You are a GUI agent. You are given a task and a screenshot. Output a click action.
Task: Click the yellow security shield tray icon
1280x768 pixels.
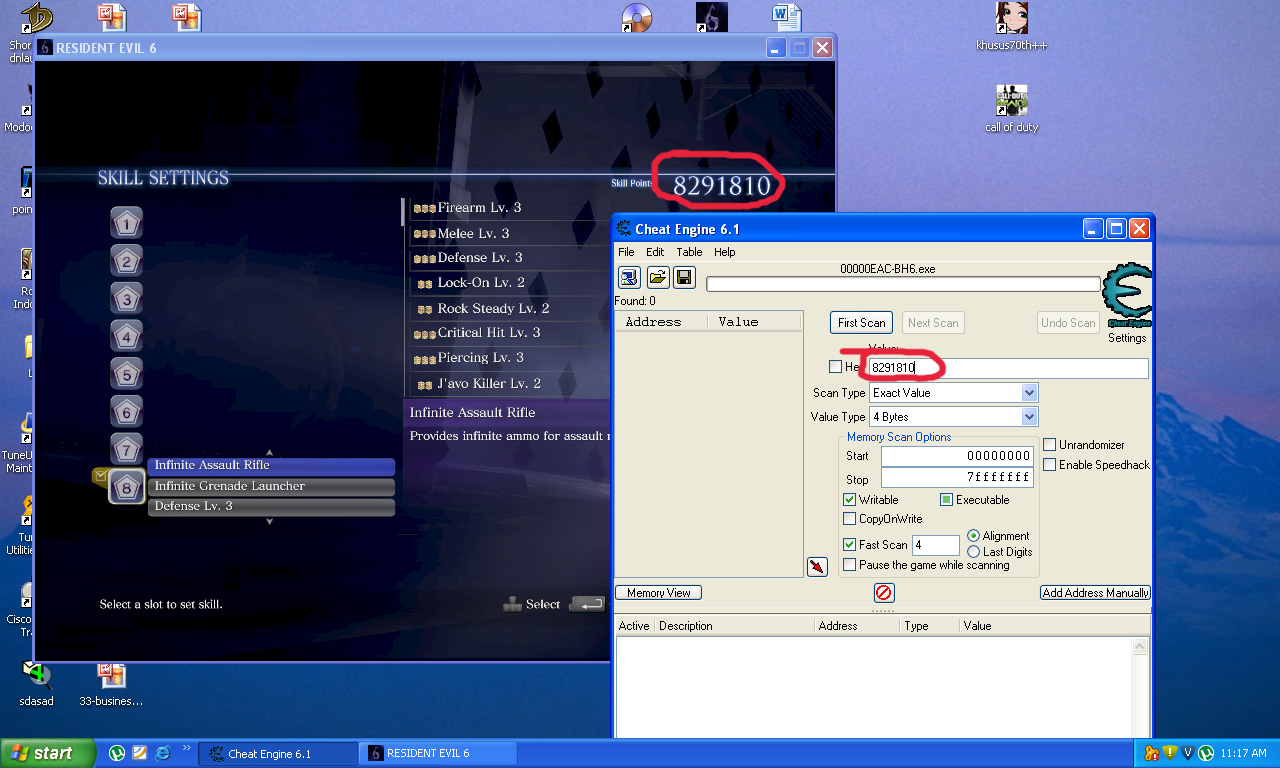pos(1169,753)
